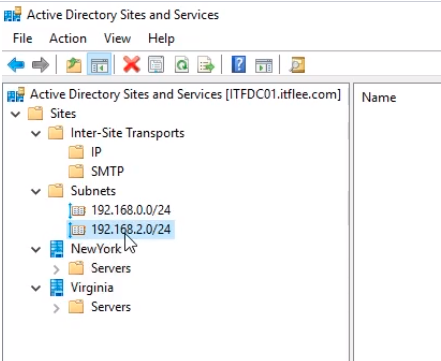Select the IP transport label

(x=96, y=152)
